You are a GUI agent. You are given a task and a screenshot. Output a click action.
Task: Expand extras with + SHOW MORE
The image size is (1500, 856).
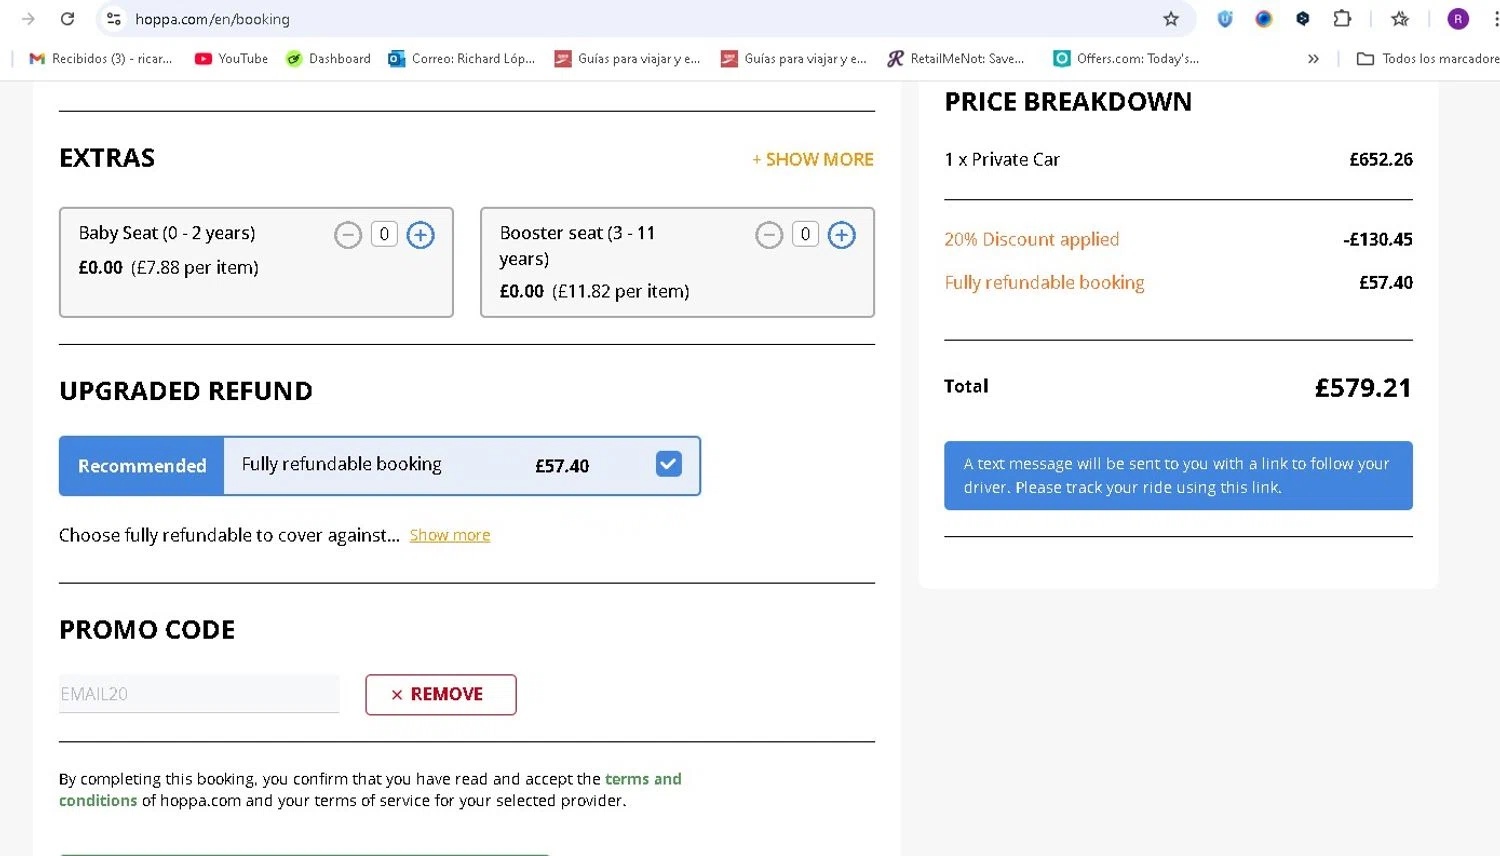point(813,159)
